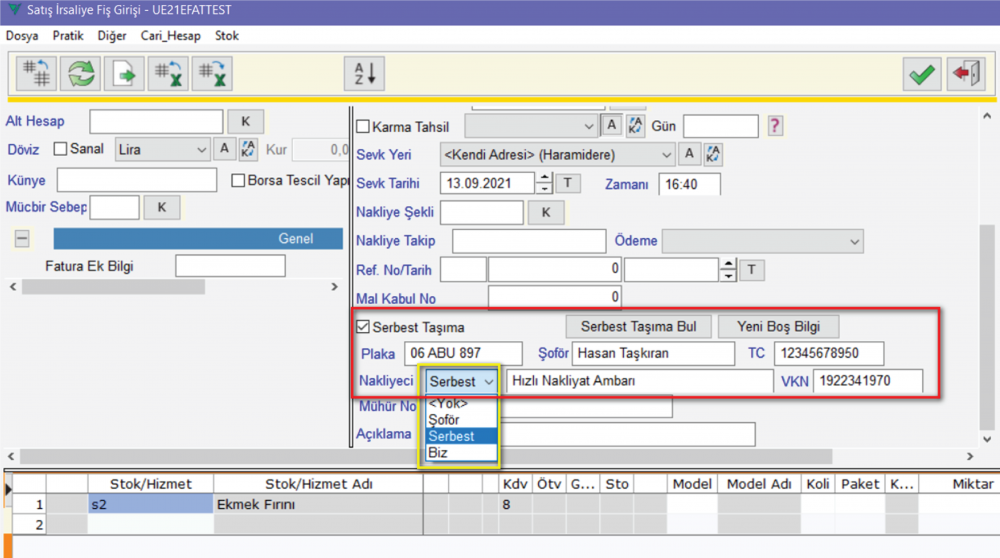Click the Plaka input field
Viewport: 1000px width, 558px height.
[463, 353]
